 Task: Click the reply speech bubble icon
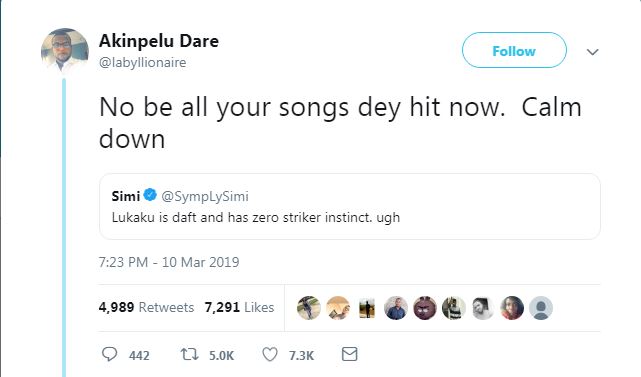109,354
